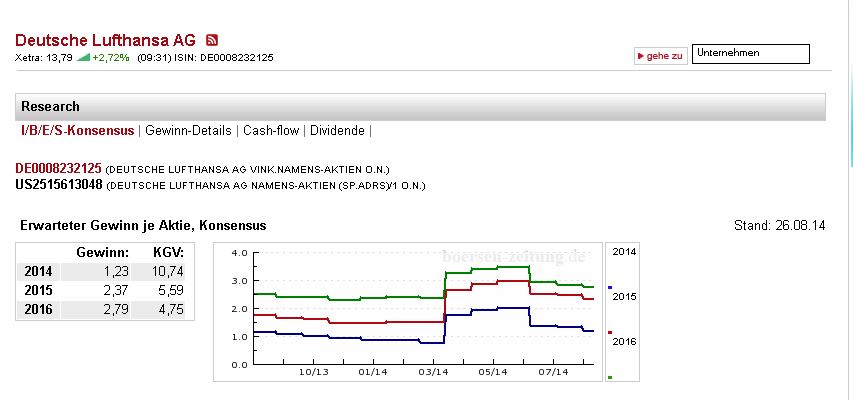Focus the Unternehmen search field
This screenshot has height=400, width=853.
[750, 54]
